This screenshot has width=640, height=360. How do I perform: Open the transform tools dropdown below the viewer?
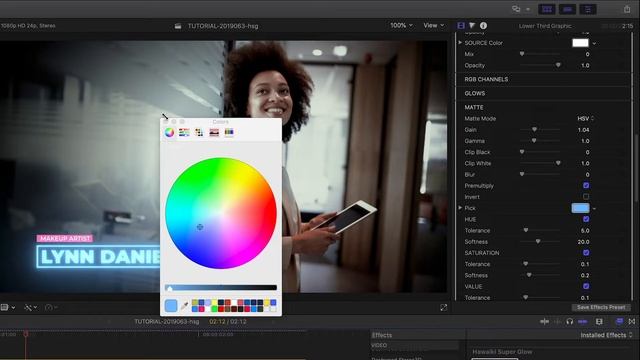tap(31, 307)
